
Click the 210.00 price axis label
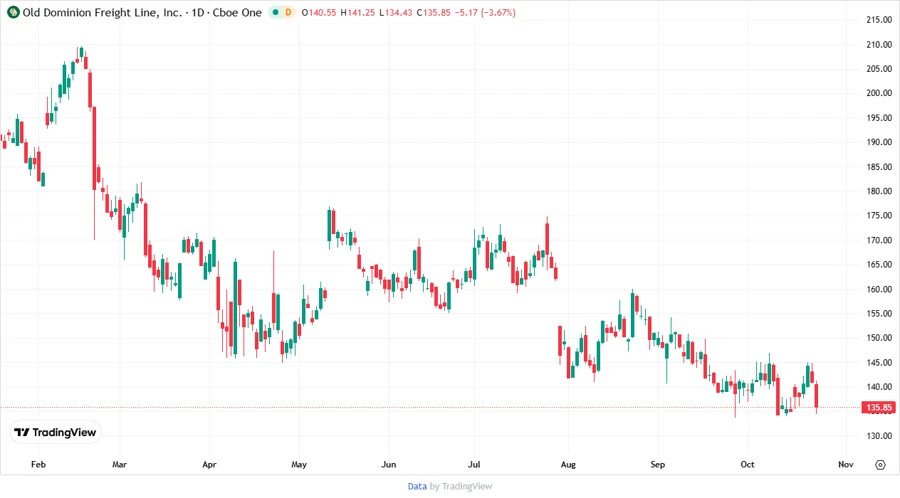[879, 44]
